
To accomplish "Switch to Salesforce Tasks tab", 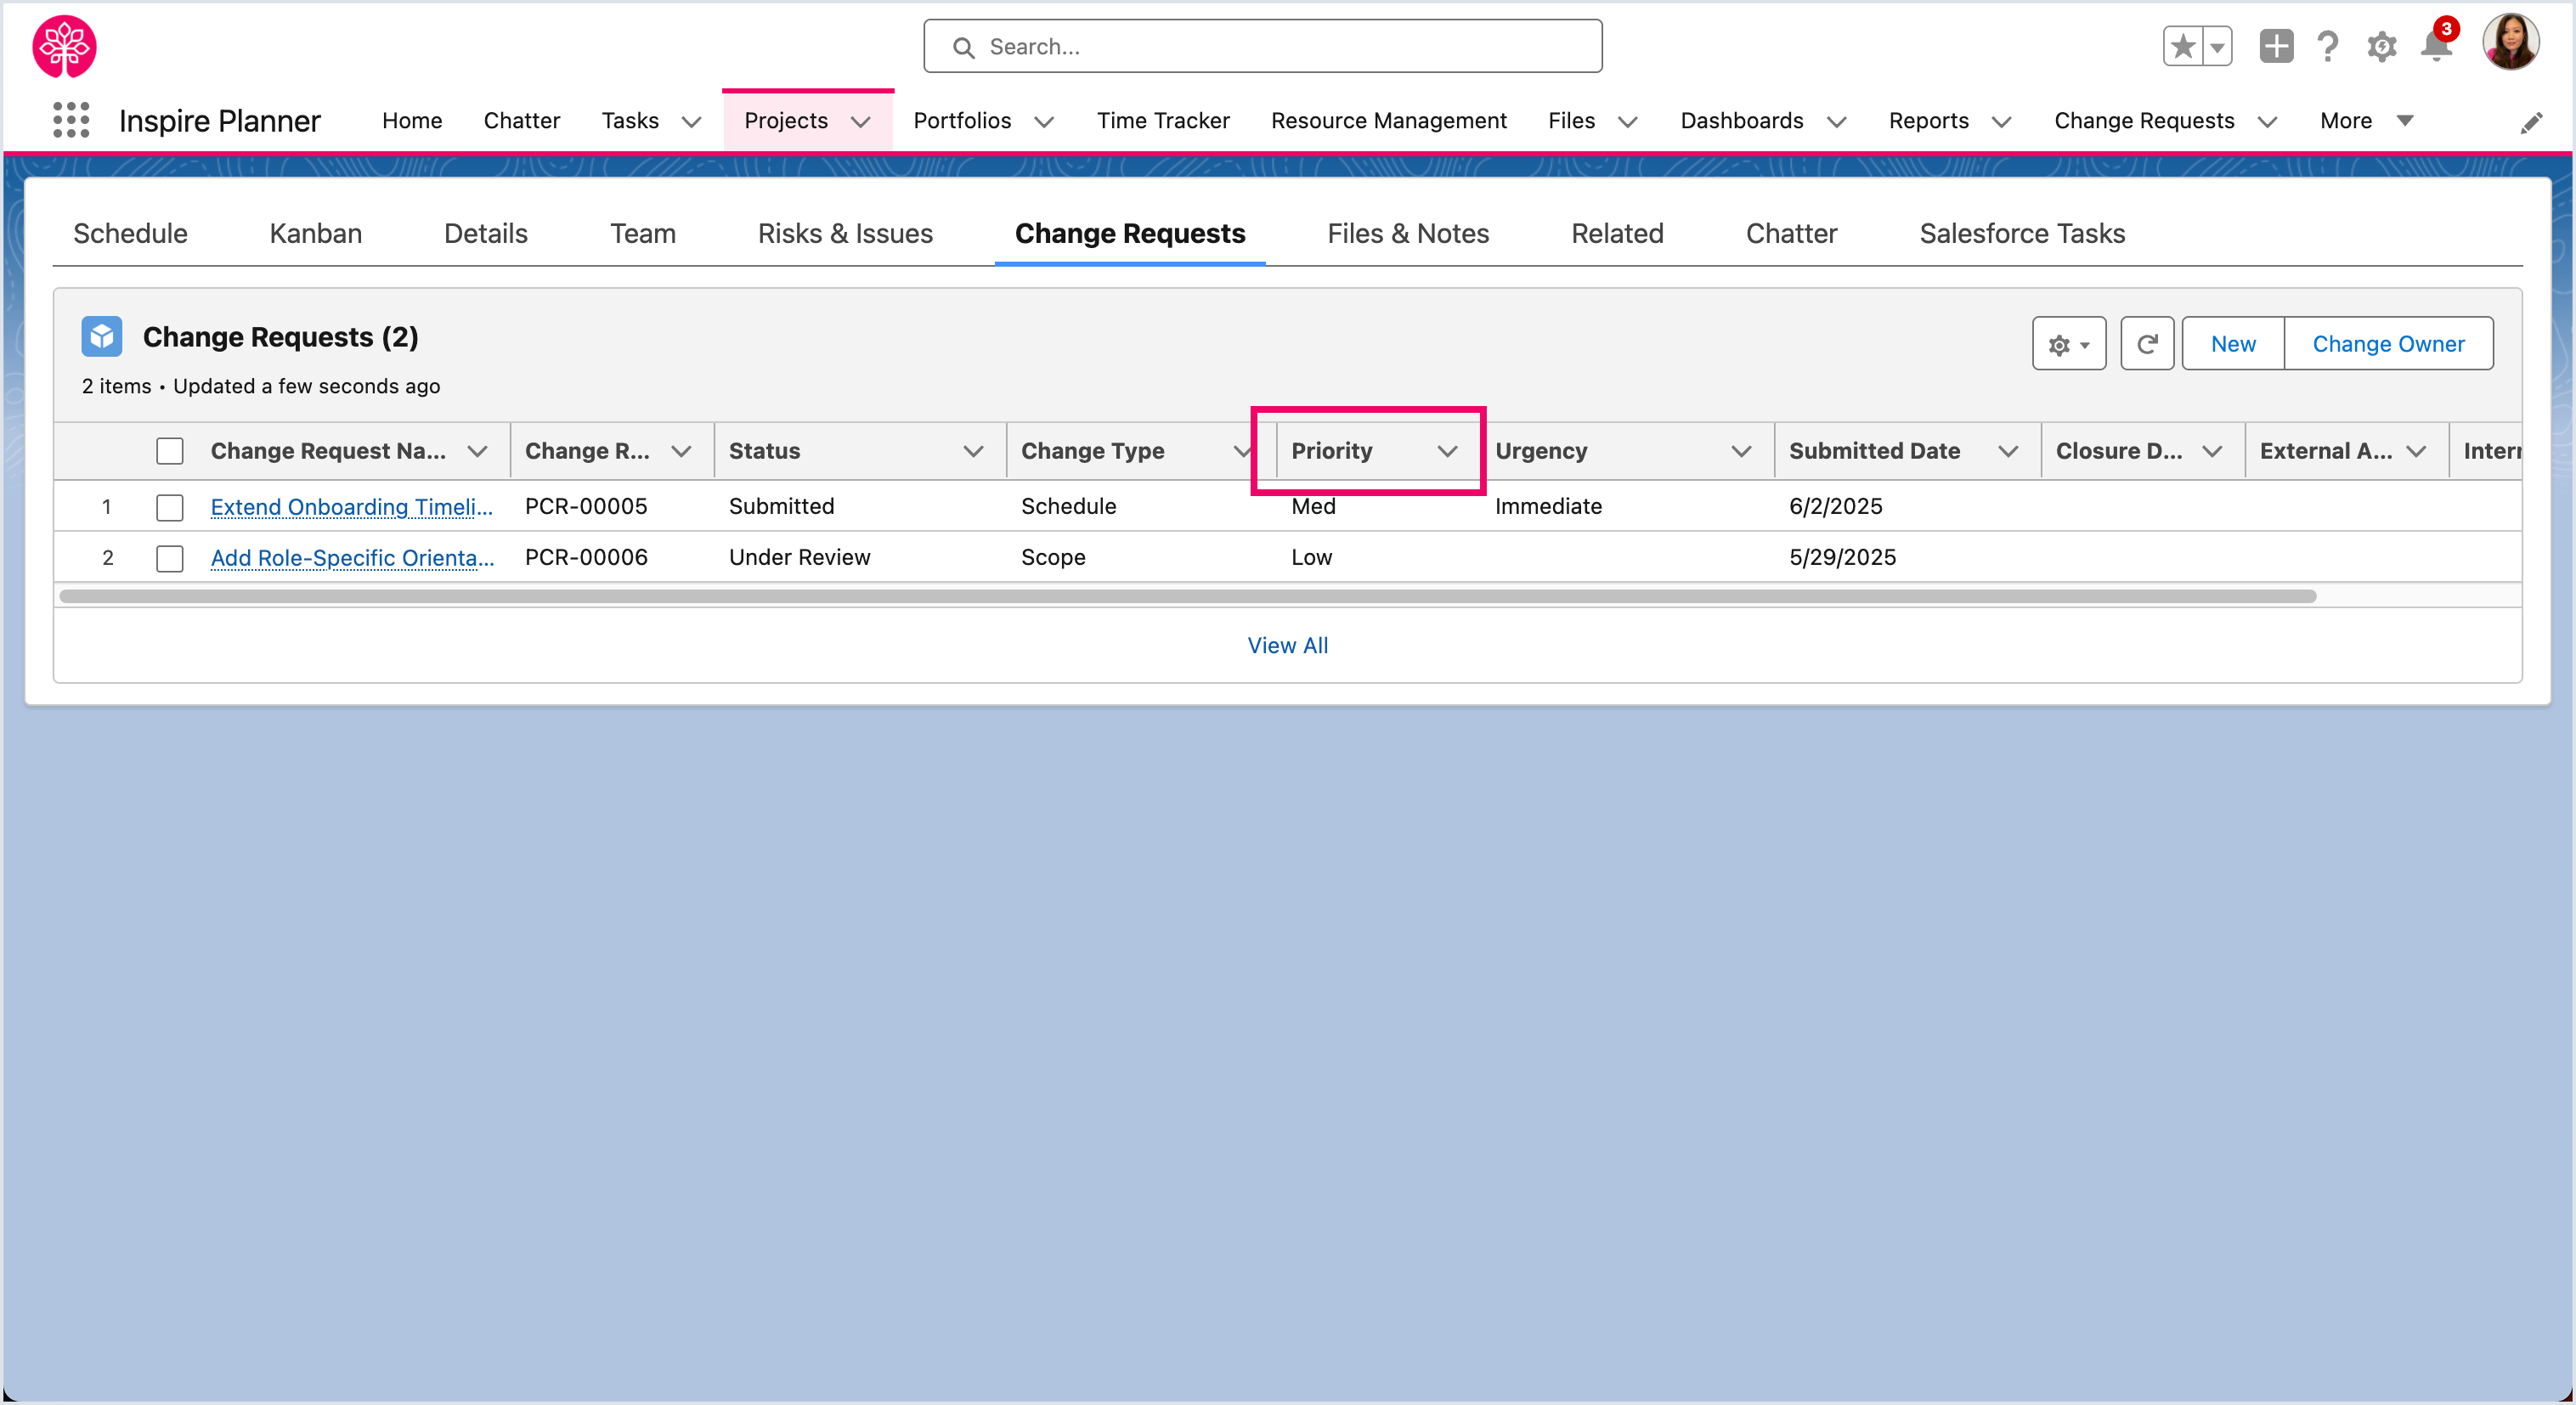I will 2022,233.
